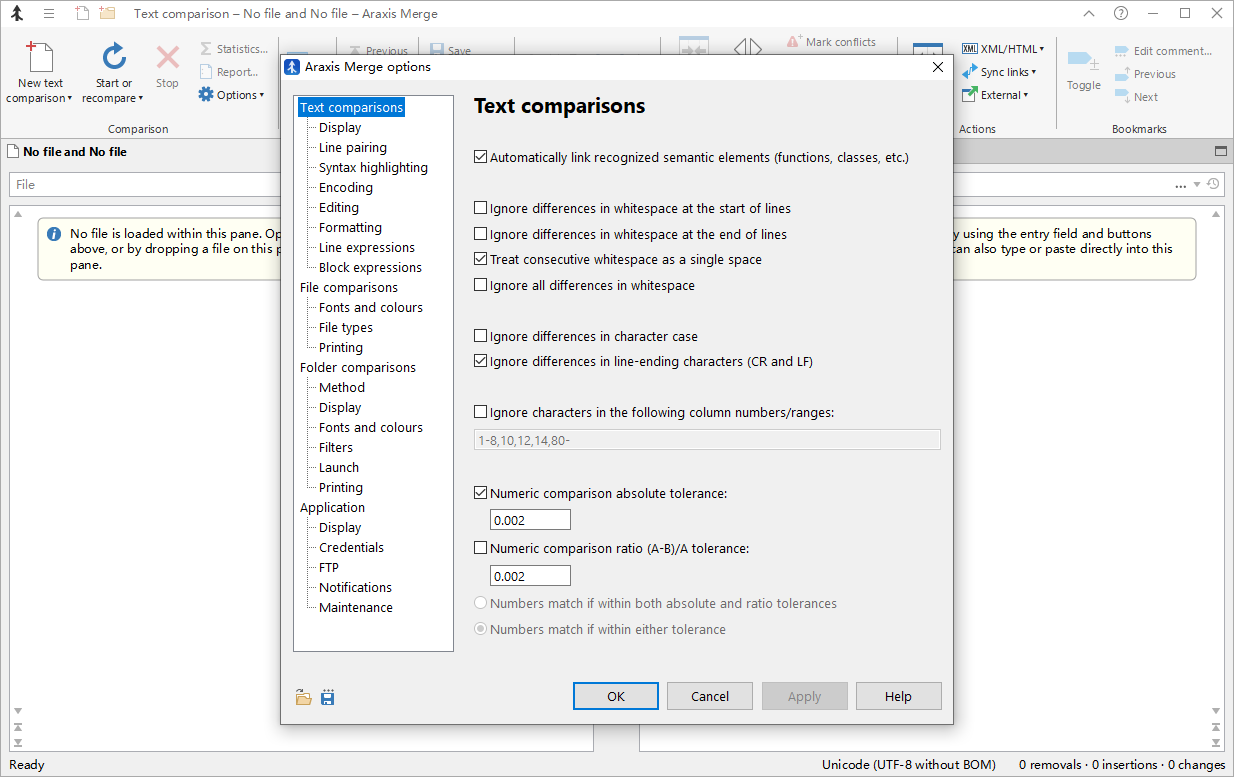
Task: Open the file path history dropdown arrow
Action: (1198, 185)
